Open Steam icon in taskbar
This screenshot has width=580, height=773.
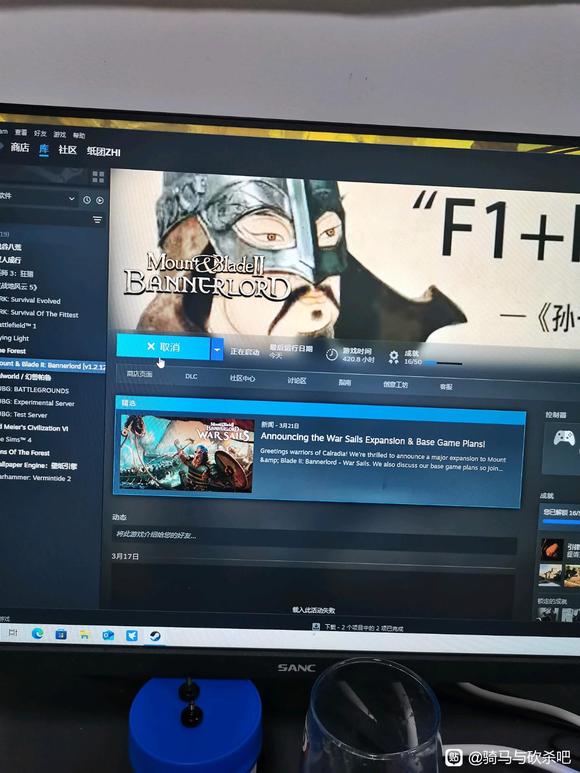point(155,636)
